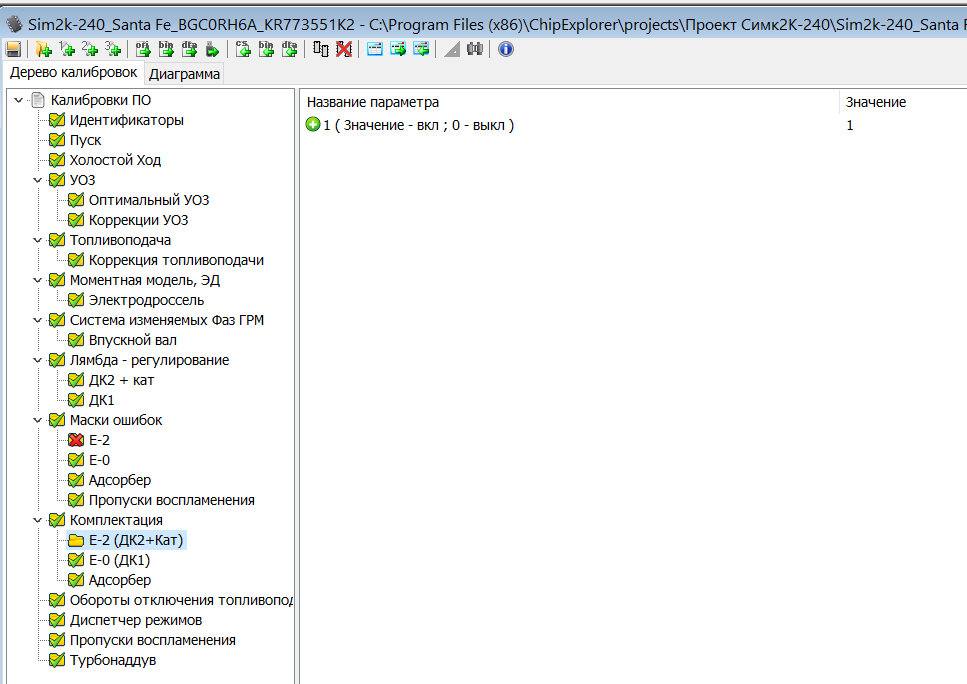The width and height of the screenshot is (967, 684).
Task: Click the 'cs' checksum import toolbar icon
Action: (243, 49)
